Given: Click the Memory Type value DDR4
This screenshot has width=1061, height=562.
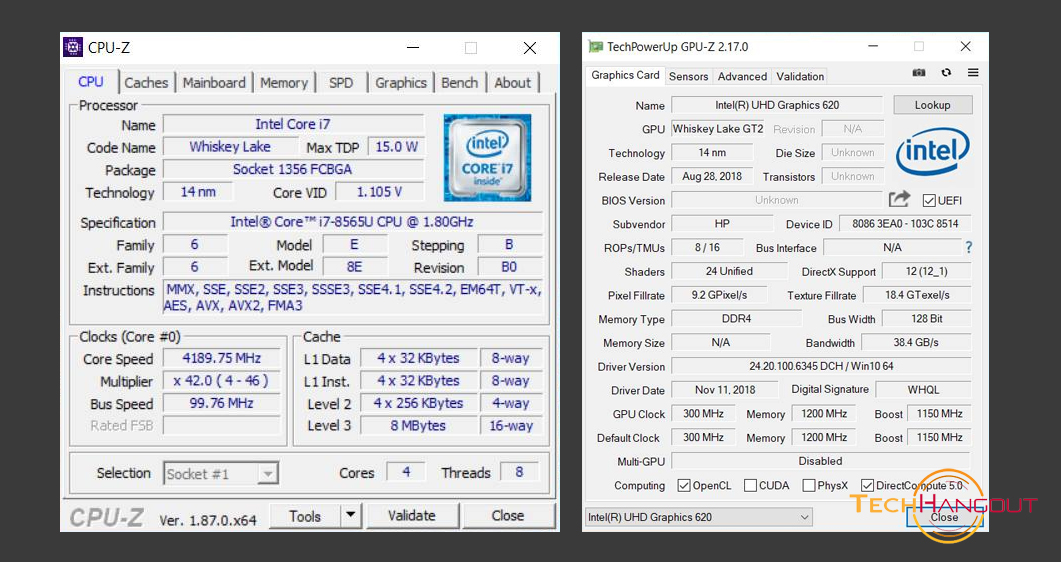Looking at the screenshot, I should click(736, 319).
